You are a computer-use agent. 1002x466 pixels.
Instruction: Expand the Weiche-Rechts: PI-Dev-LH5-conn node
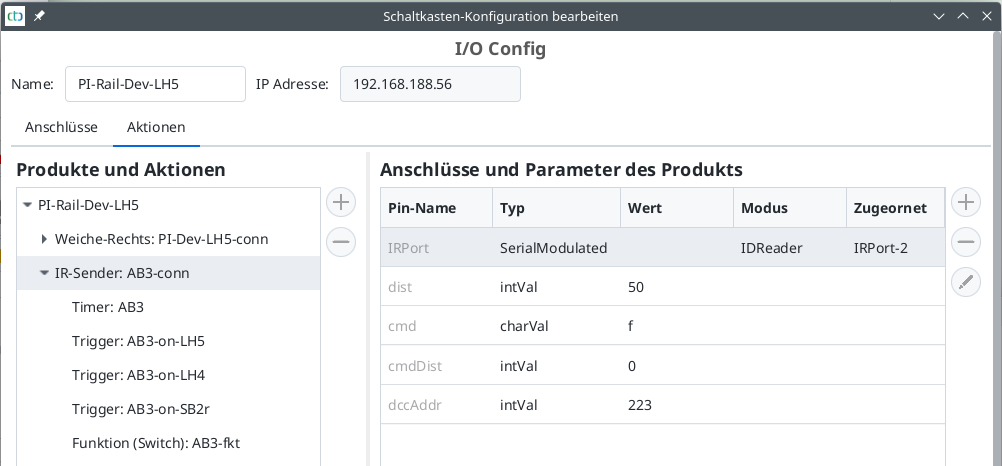[x=44, y=239]
